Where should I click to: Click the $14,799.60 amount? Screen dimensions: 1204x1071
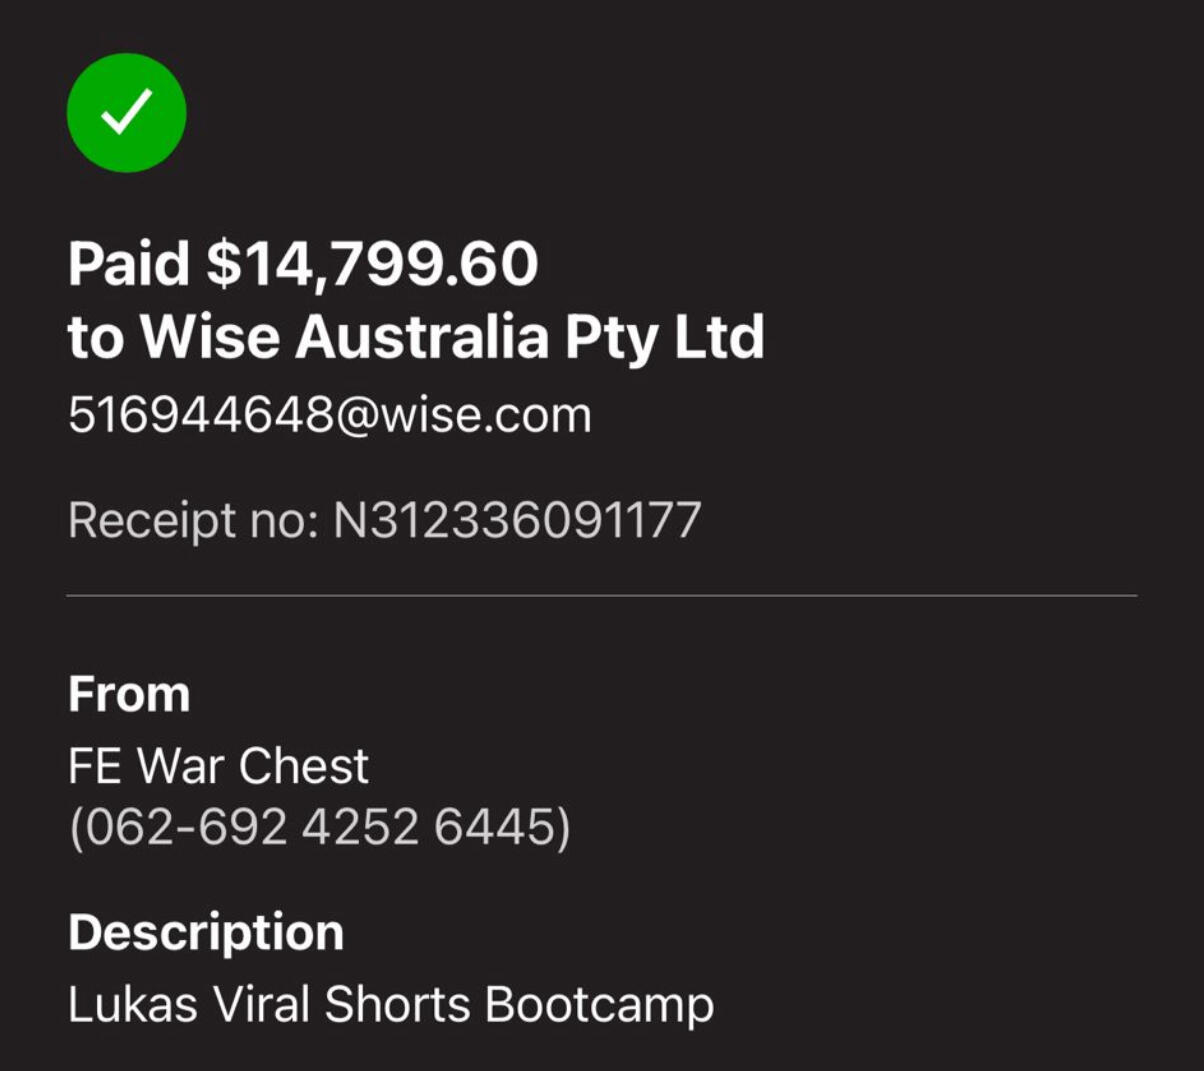372,265
